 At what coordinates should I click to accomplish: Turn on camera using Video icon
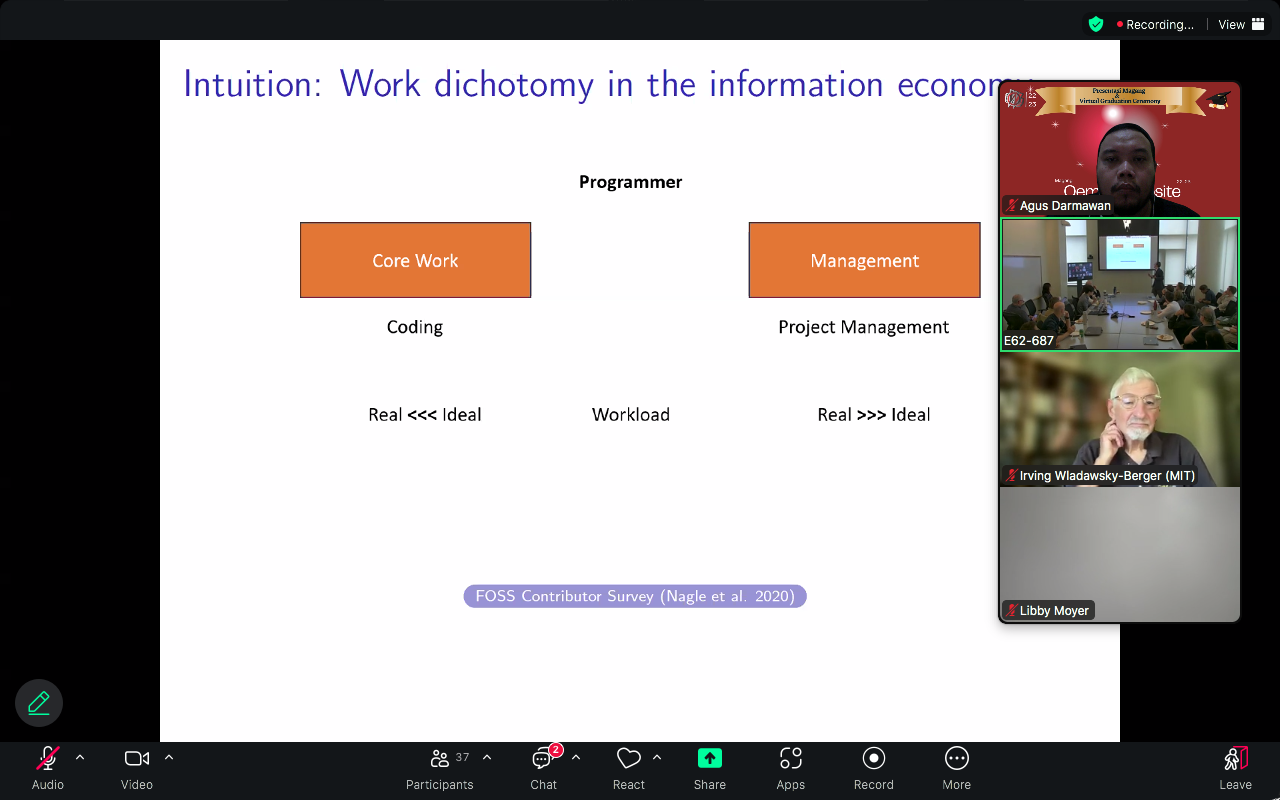[137, 759]
